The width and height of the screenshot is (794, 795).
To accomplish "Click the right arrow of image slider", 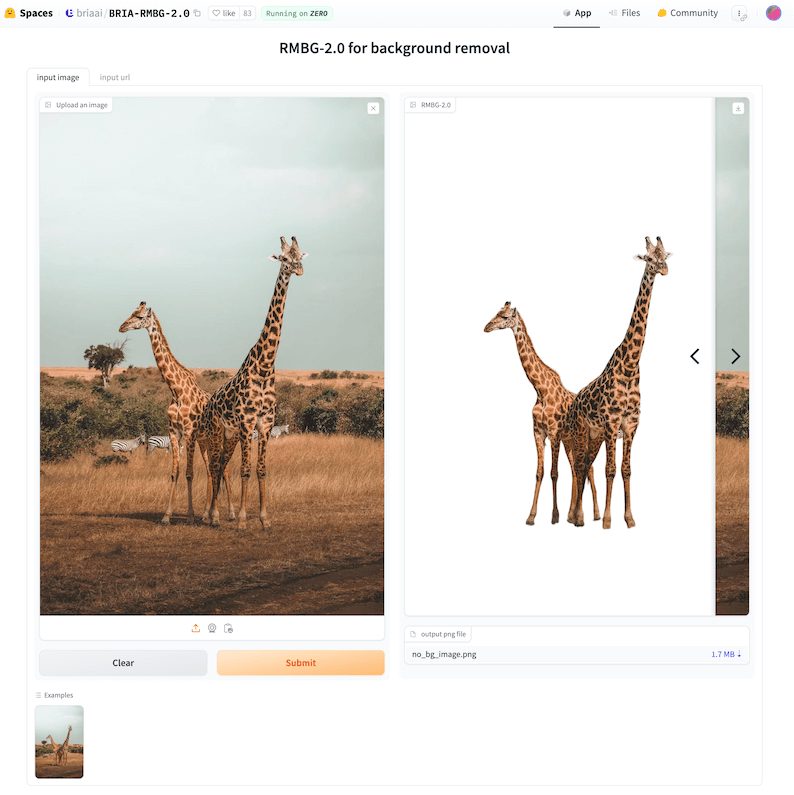I will click(x=736, y=356).
